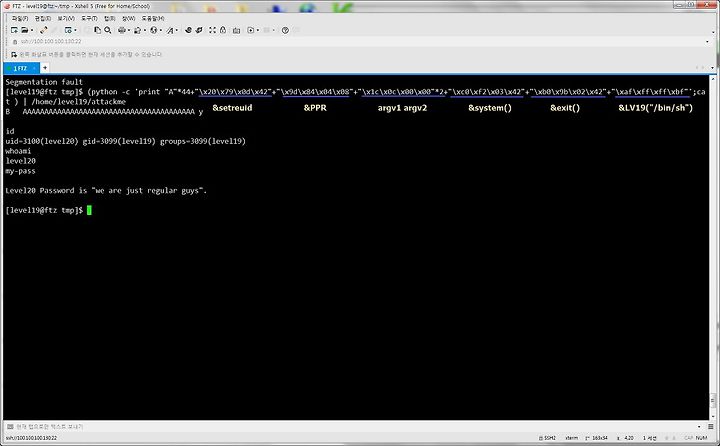Click the lock icon in address bar
720x446 pixels.
[x=15, y=42]
